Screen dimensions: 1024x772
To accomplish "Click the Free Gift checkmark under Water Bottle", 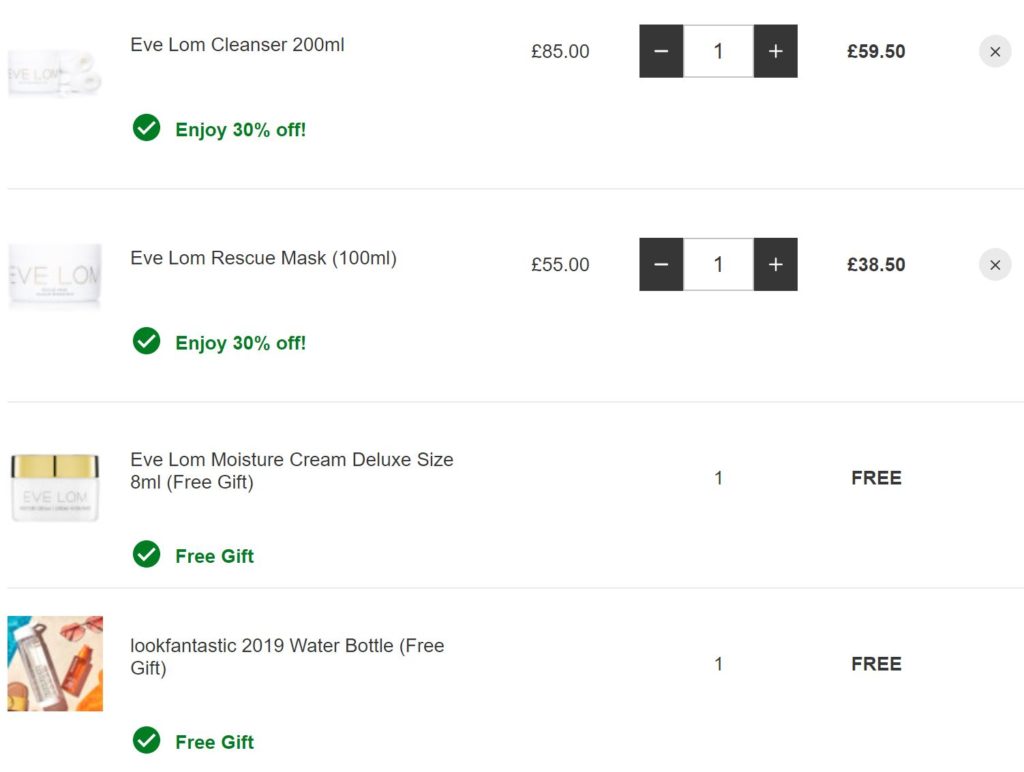I will (147, 740).
